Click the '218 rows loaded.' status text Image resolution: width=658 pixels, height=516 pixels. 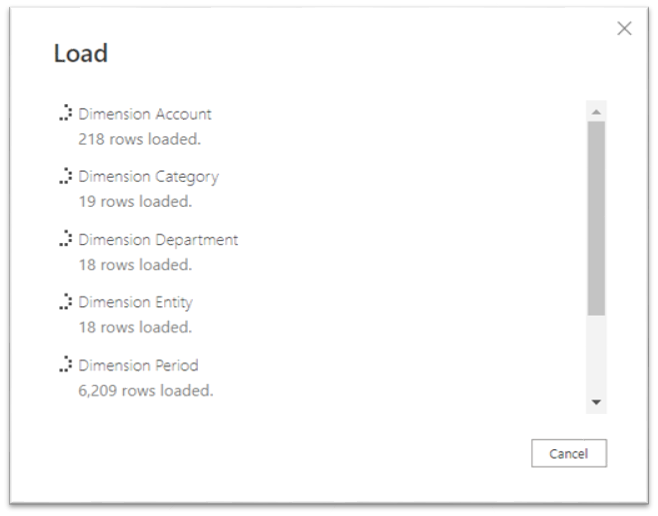click(x=139, y=139)
